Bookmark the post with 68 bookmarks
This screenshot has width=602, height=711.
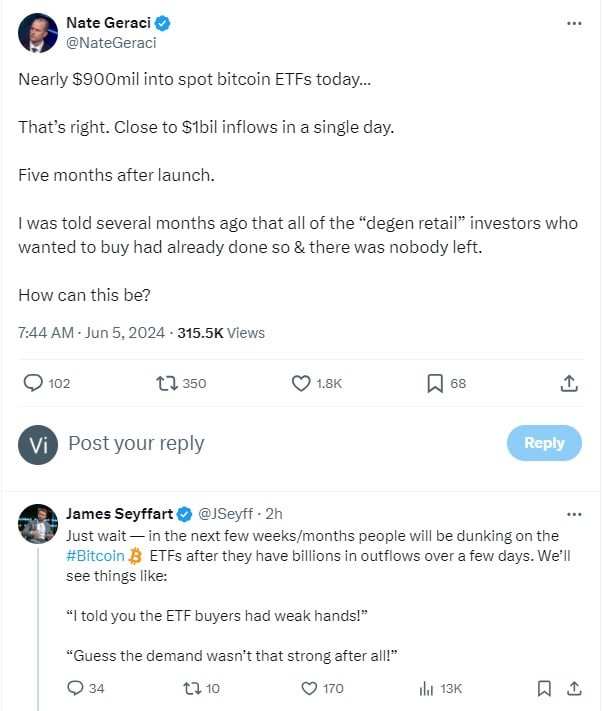click(435, 383)
